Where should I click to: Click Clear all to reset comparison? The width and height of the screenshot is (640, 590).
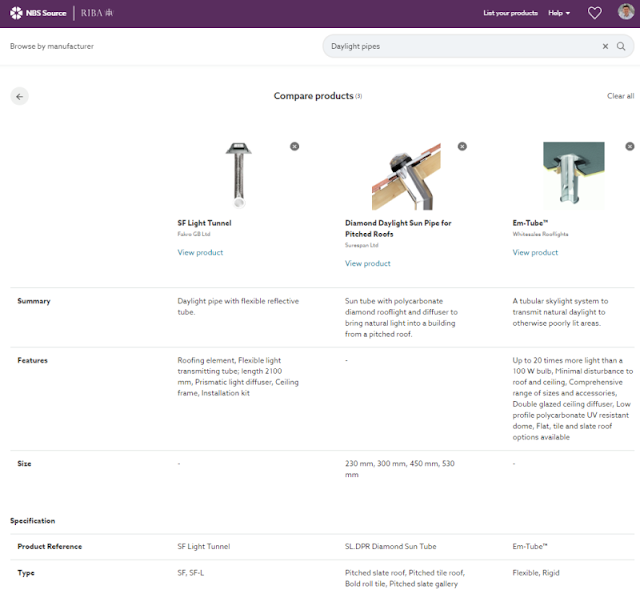coord(620,96)
